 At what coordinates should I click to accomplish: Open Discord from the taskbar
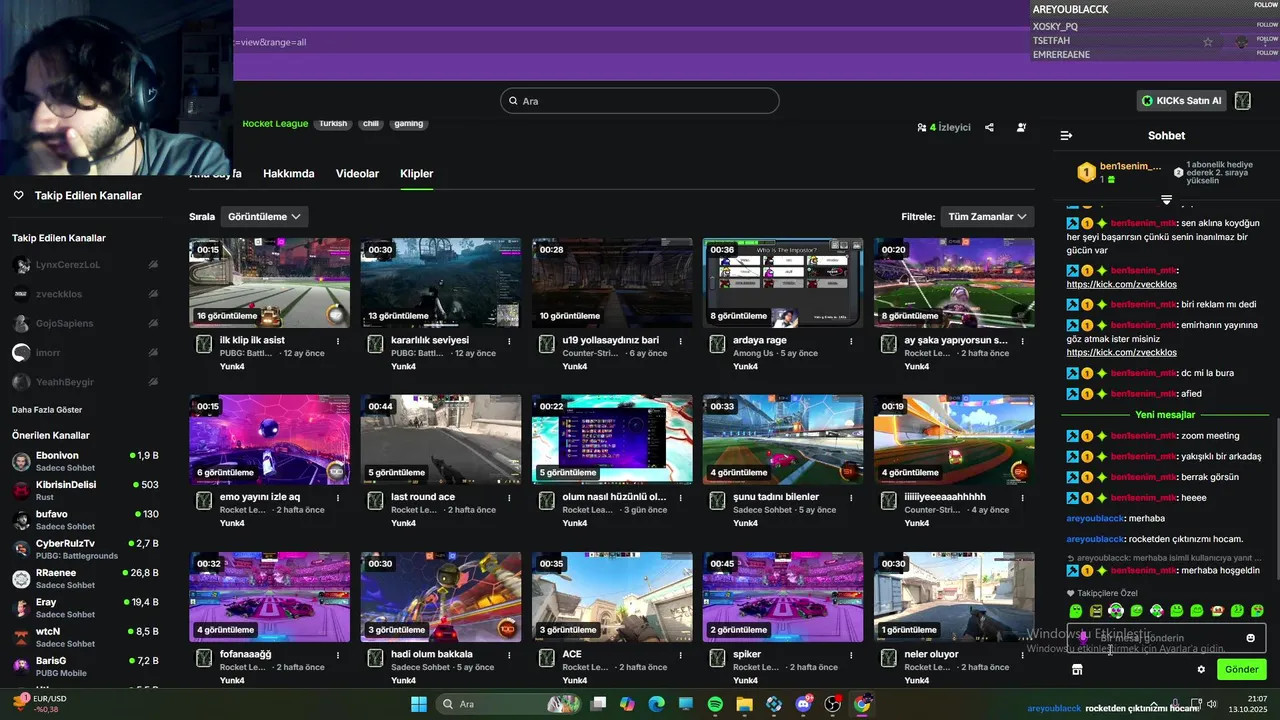[803, 704]
